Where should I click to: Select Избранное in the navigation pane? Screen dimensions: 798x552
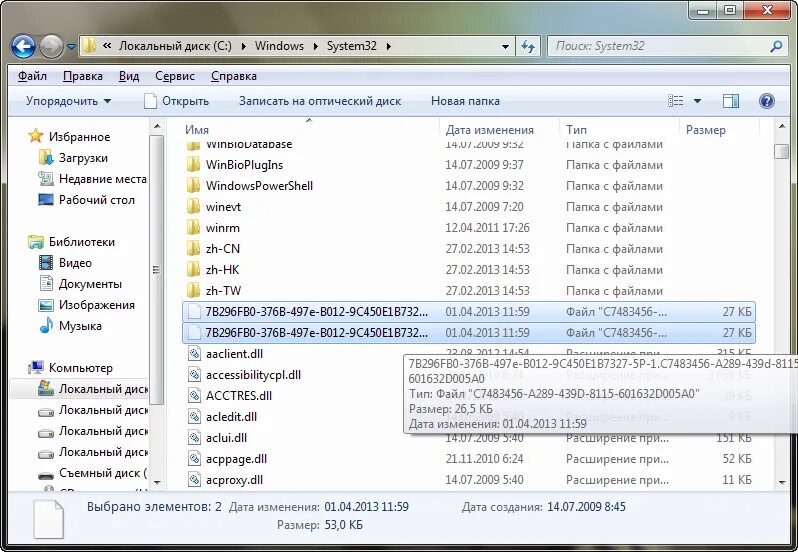tap(79, 136)
